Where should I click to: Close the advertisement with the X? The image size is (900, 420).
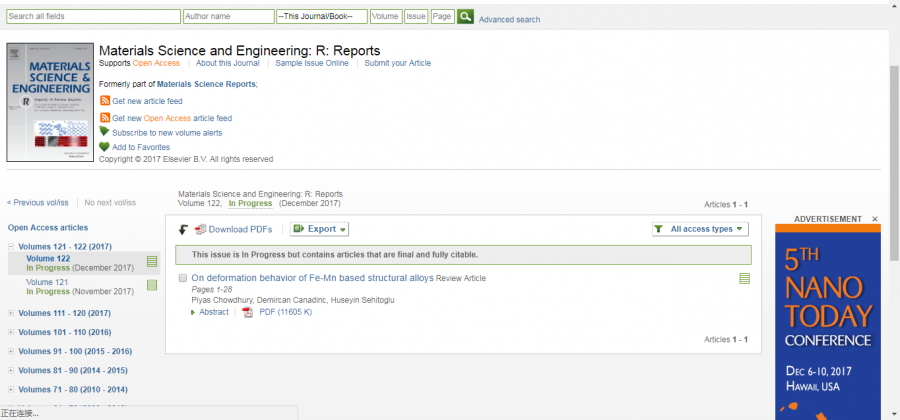click(875, 219)
